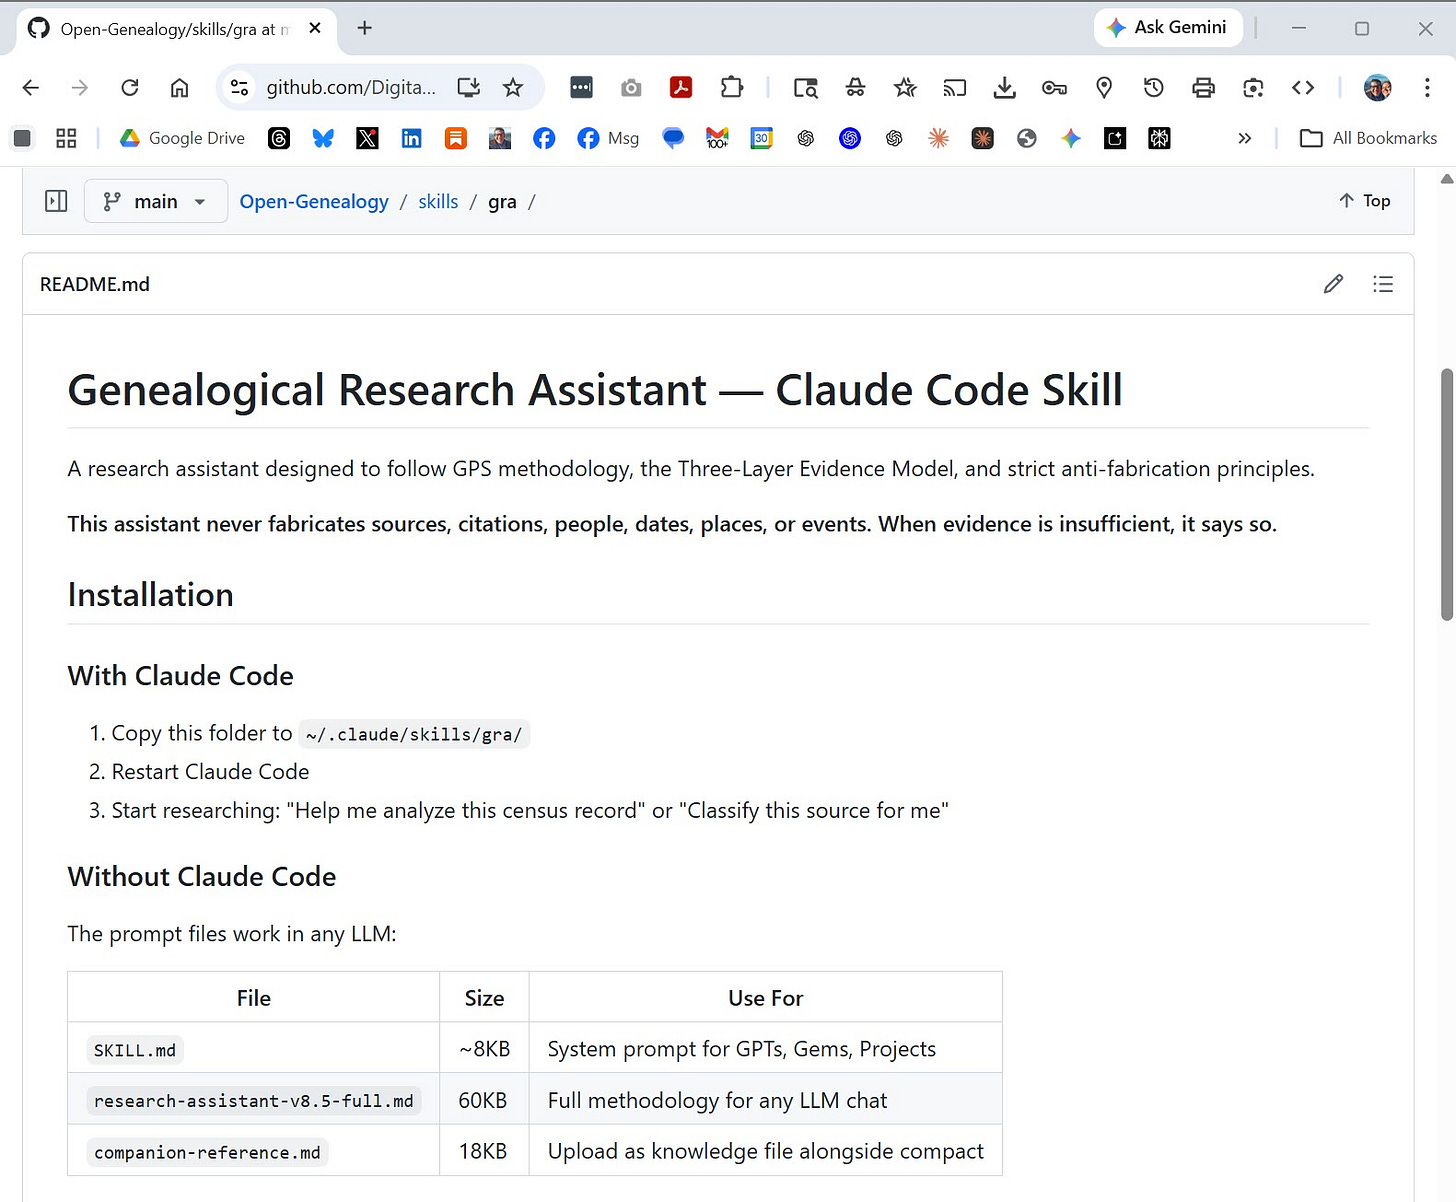Click the ~/.claude/skills/gra/ code path
This screenshot has width=1456, height=1202.
(x=414, y=734)
